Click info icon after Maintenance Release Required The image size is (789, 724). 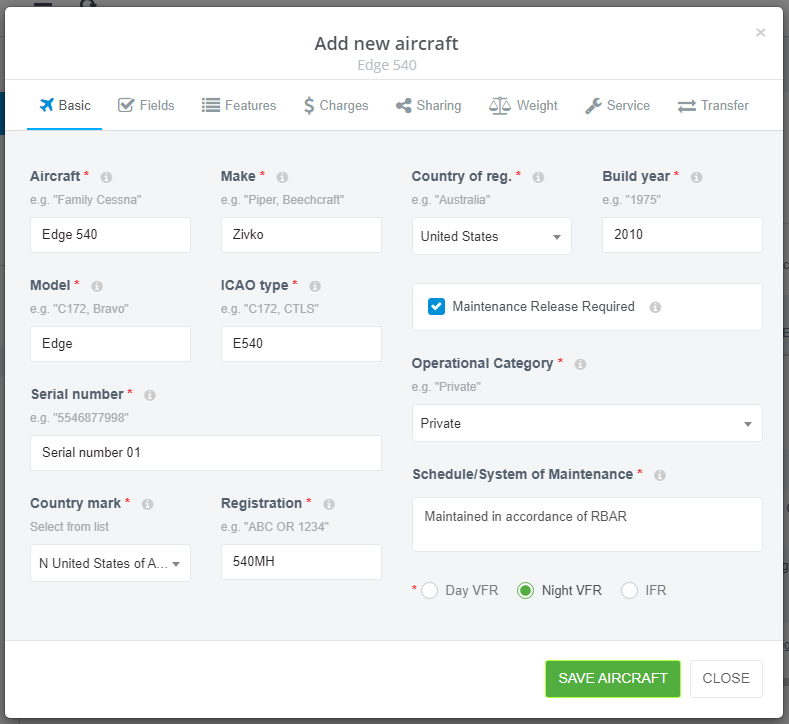click(655, 307)
